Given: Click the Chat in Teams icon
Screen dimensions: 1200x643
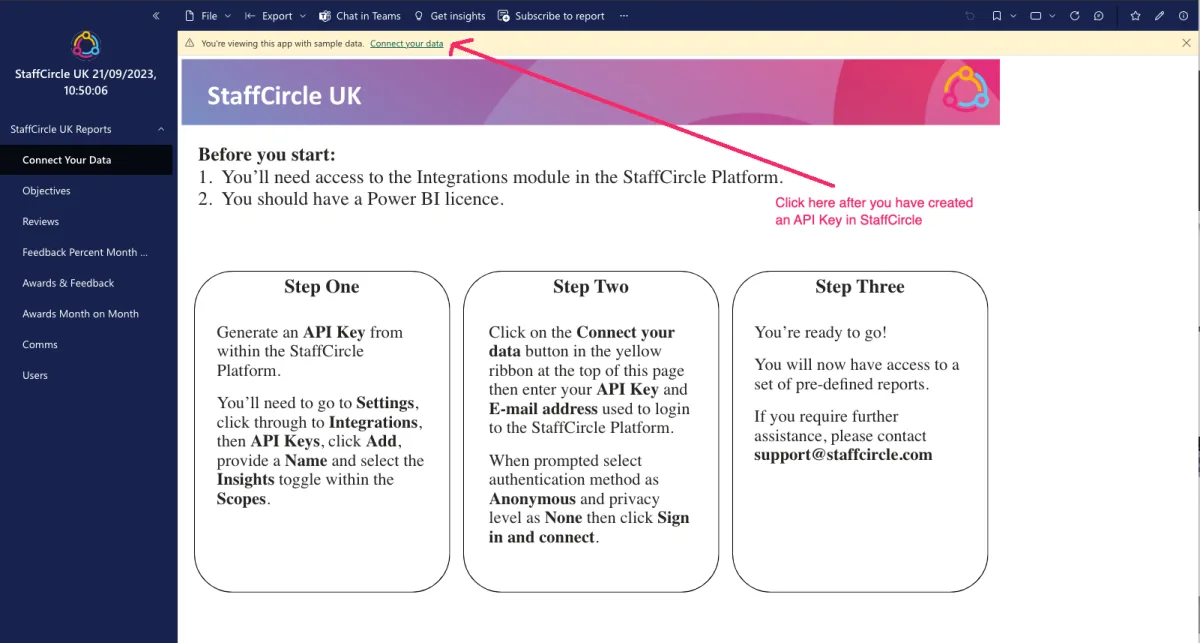Looking at the screenshot, I should click(x=325, y=16).
